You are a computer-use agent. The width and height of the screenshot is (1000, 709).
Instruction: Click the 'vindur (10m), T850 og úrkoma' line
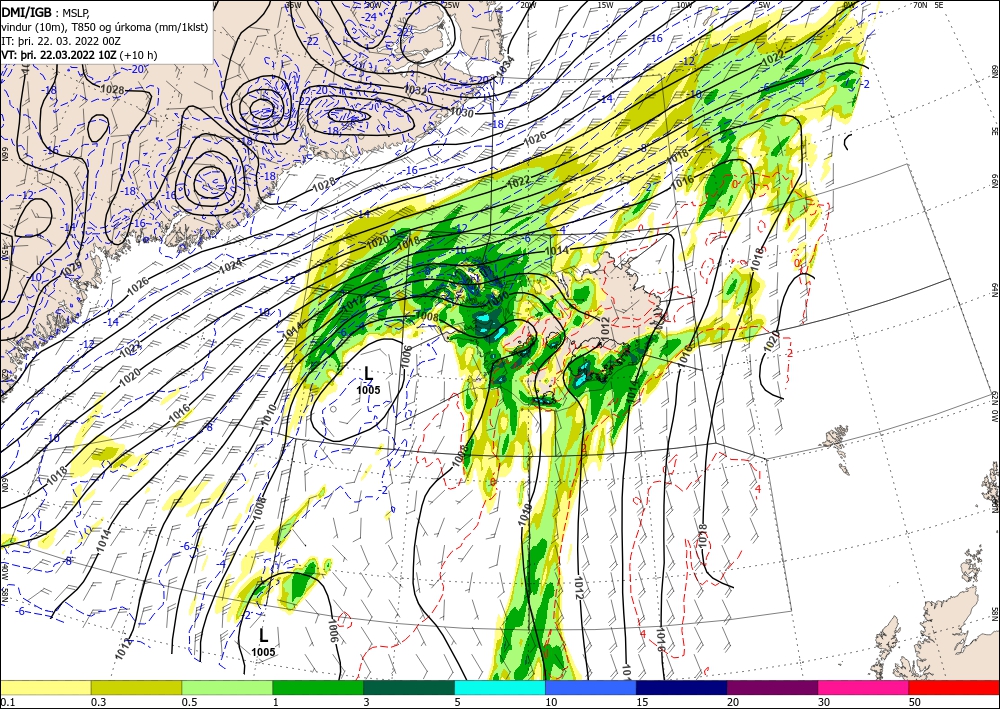[105, 27]
